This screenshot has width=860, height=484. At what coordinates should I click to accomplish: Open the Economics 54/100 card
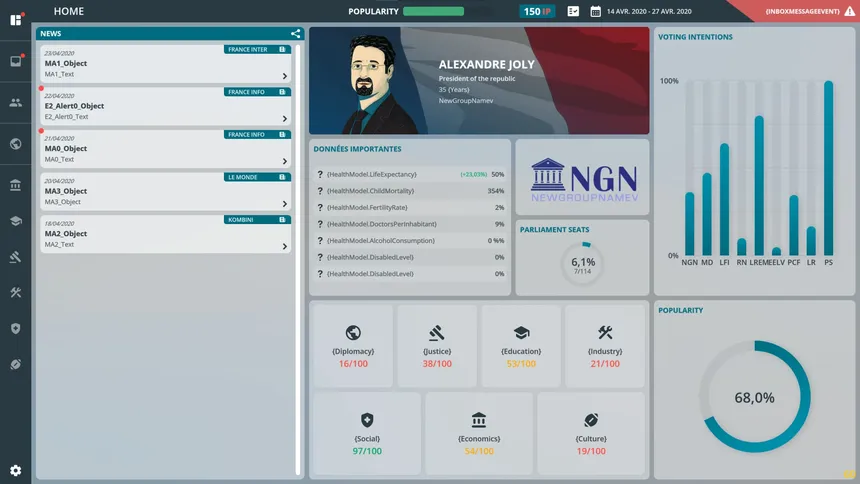tap(479, 434)
